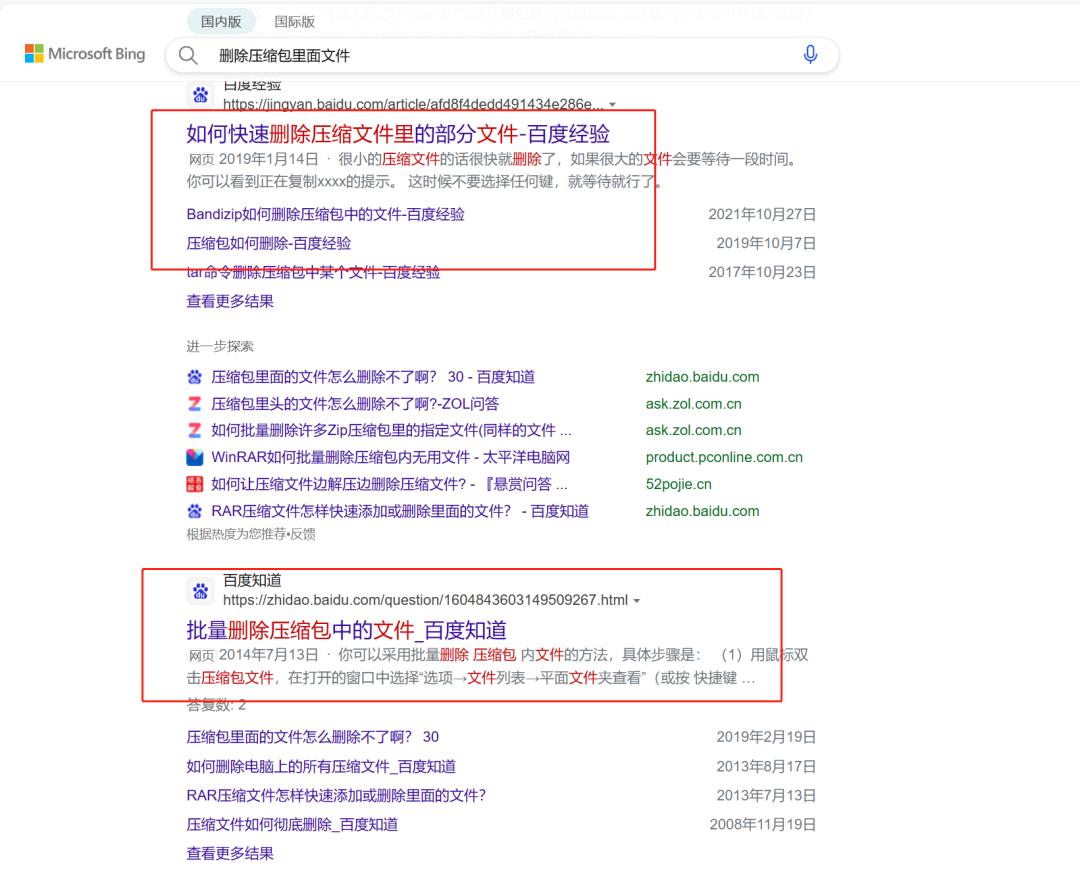Open link 压缩文件如何彻底删除_百度知道

[x=292, y=824]
